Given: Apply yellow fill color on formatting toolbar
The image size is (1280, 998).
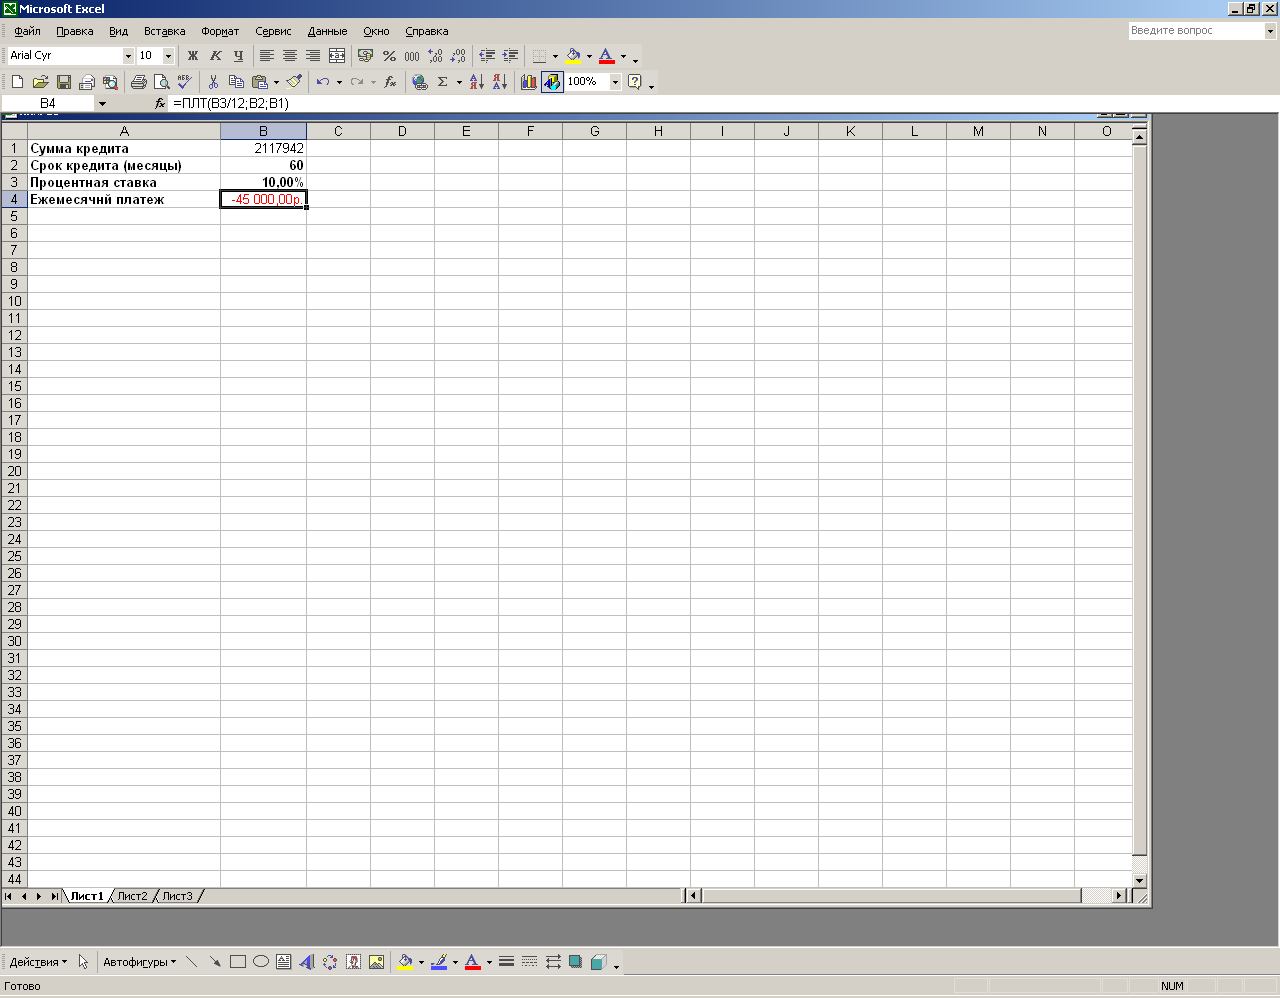Looking at the screenshot, I should (574, 56).
